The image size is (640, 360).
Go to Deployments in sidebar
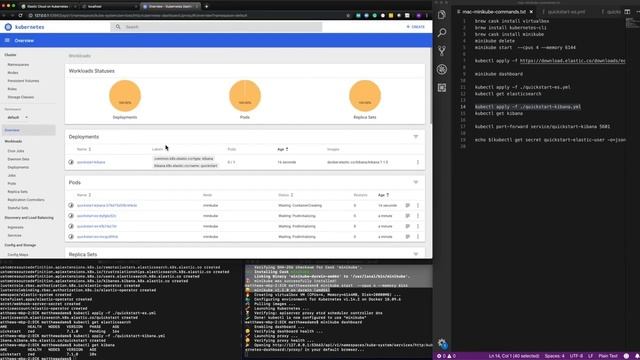(18, 167)
